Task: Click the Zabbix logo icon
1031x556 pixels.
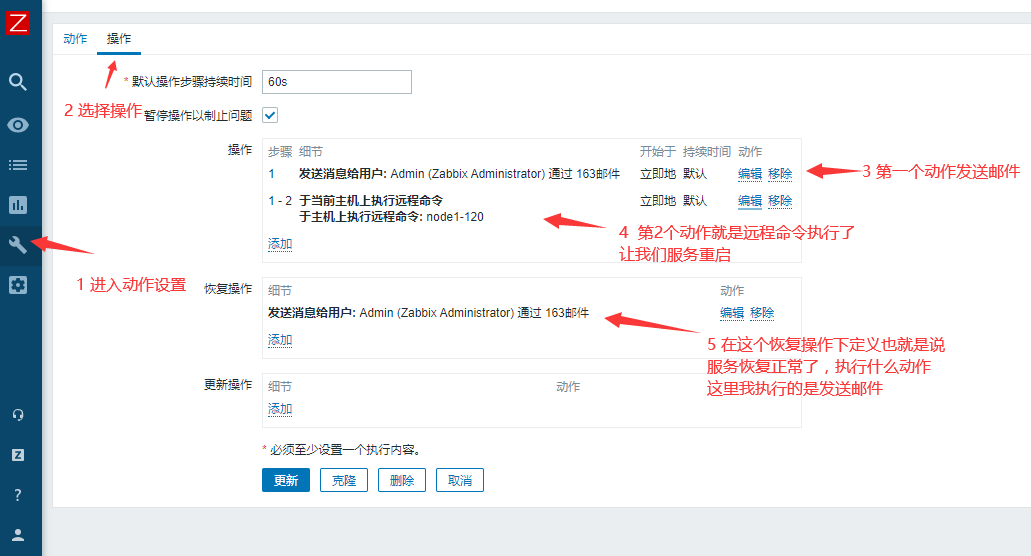Action: (x=18, y=22)
